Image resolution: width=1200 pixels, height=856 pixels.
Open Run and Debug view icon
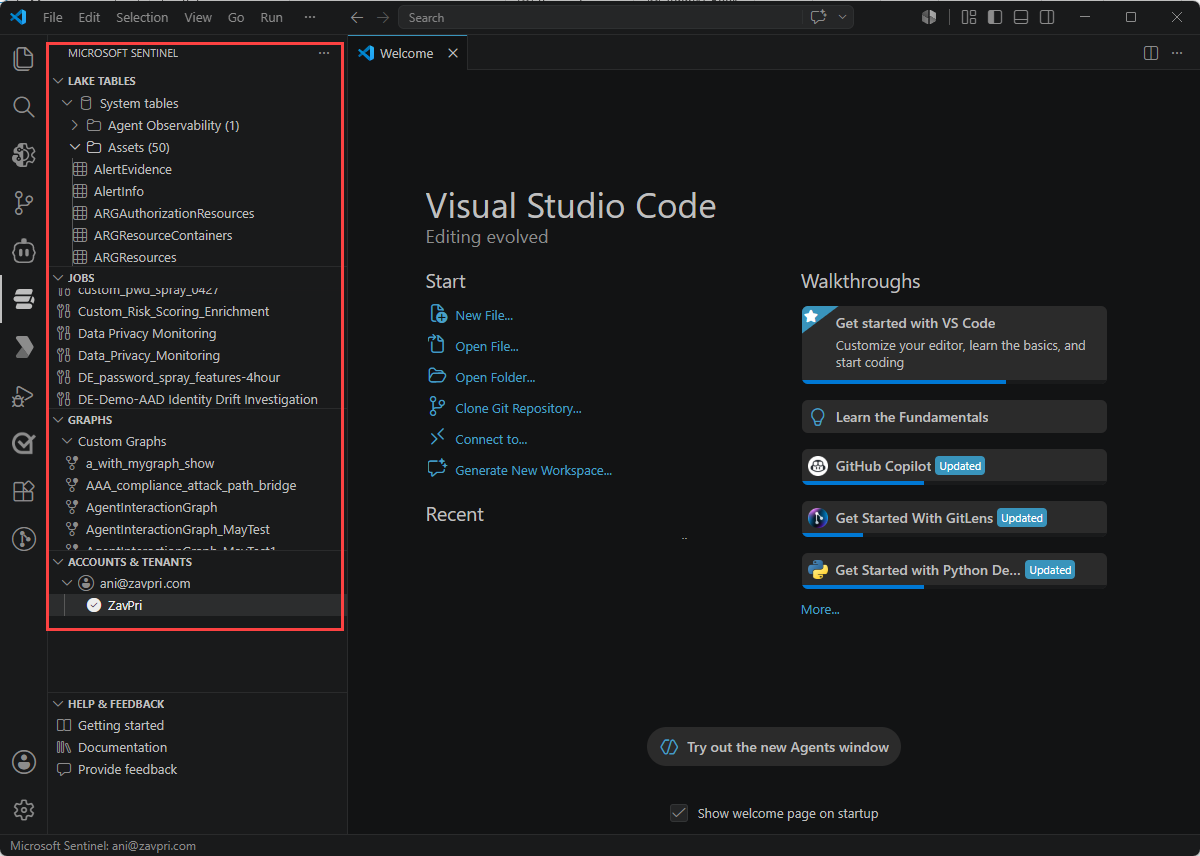(23, 395)
